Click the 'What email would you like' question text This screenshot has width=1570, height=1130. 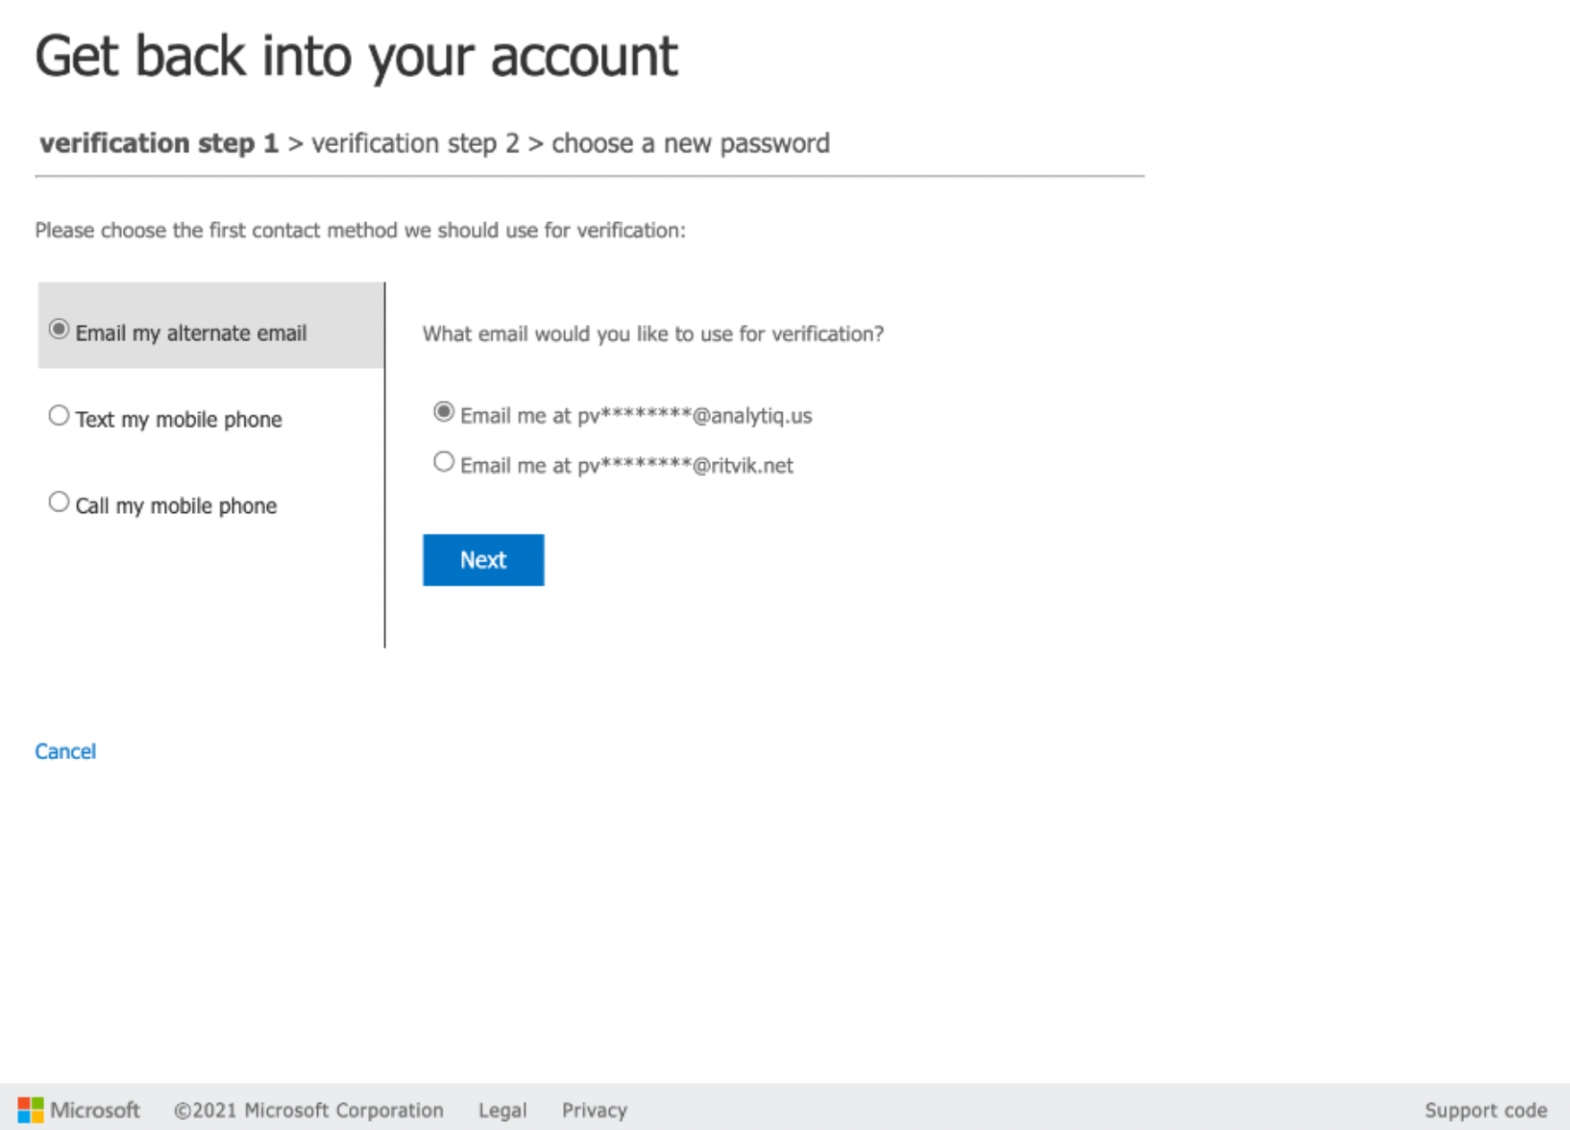point(652,334)
